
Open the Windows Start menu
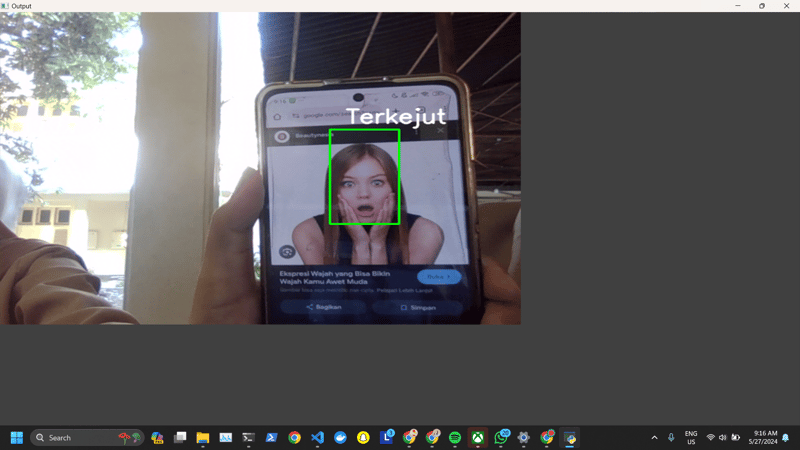(x=17, y=438)
